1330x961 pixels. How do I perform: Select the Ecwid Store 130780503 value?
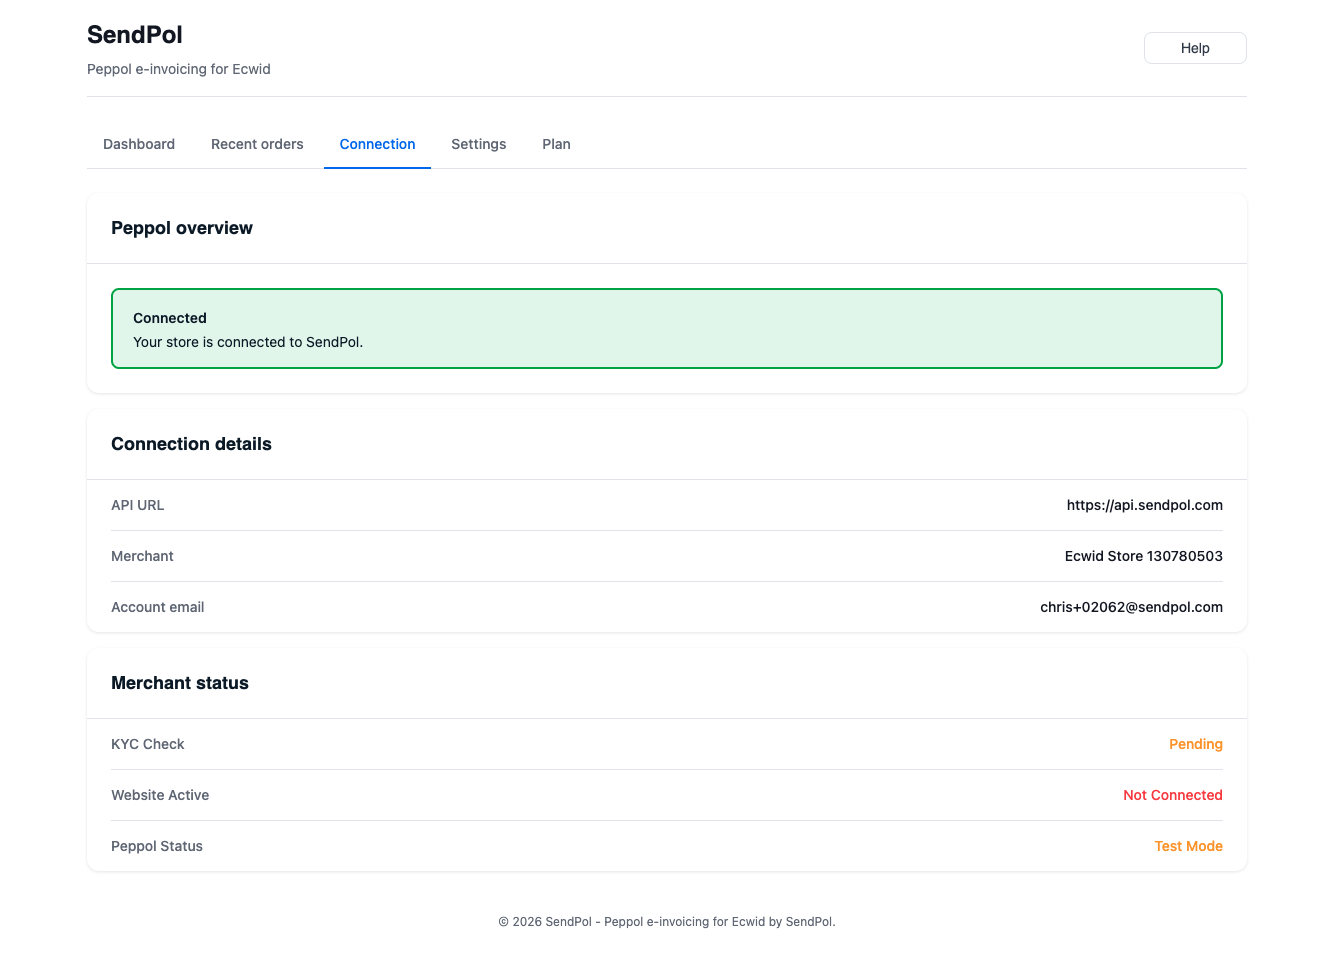(x=1143, y=556)
